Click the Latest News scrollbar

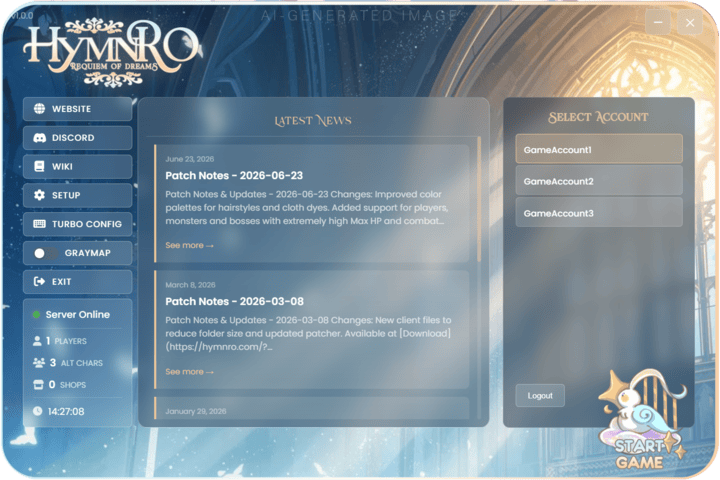click(x=479, y=200)
